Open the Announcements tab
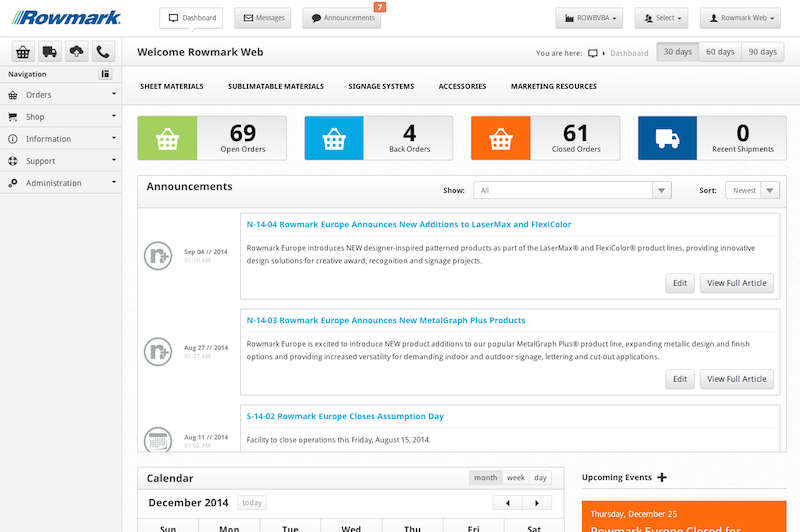The height and width of the screenshot is (532, 800). click(x=342, y=18)
